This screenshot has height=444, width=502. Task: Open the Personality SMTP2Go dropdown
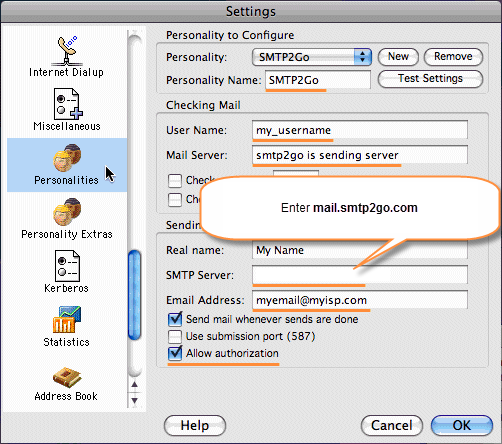[x=312, y=57]
